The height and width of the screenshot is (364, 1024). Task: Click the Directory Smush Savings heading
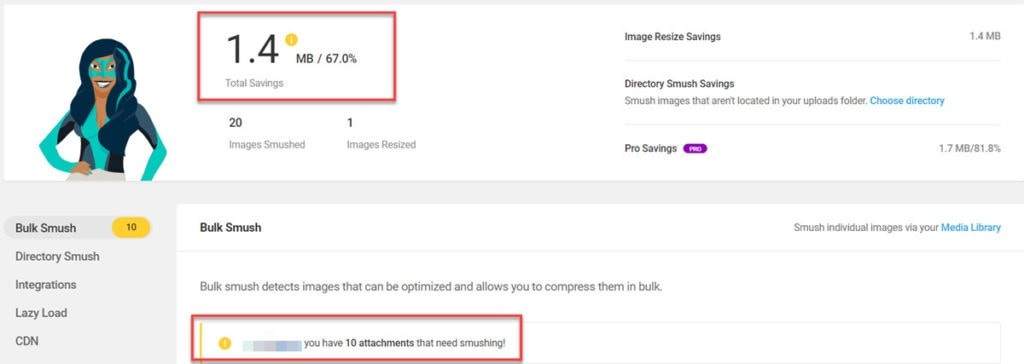[679, 84]
